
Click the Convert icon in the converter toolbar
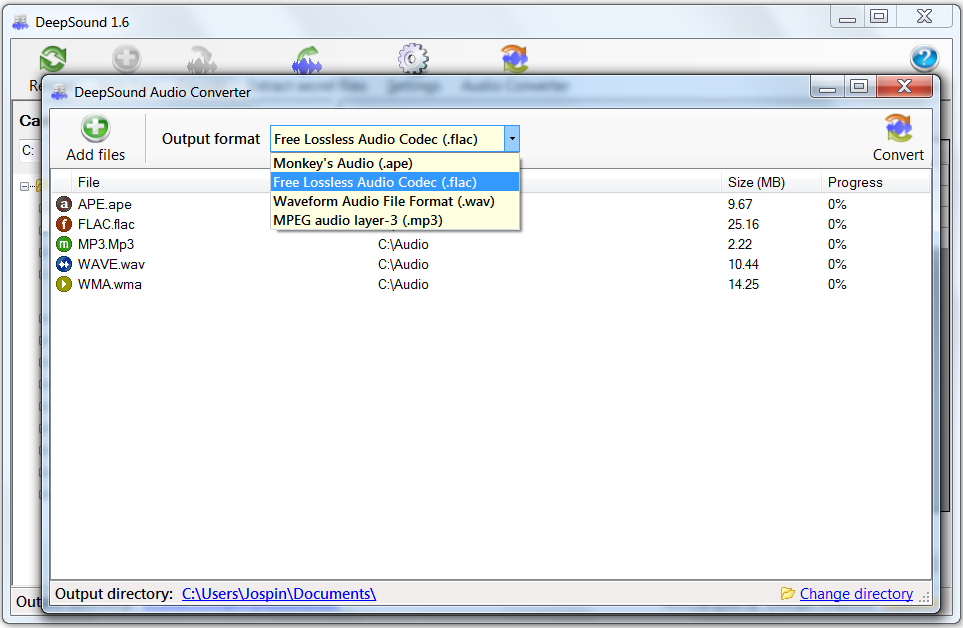tap(898, 128)
